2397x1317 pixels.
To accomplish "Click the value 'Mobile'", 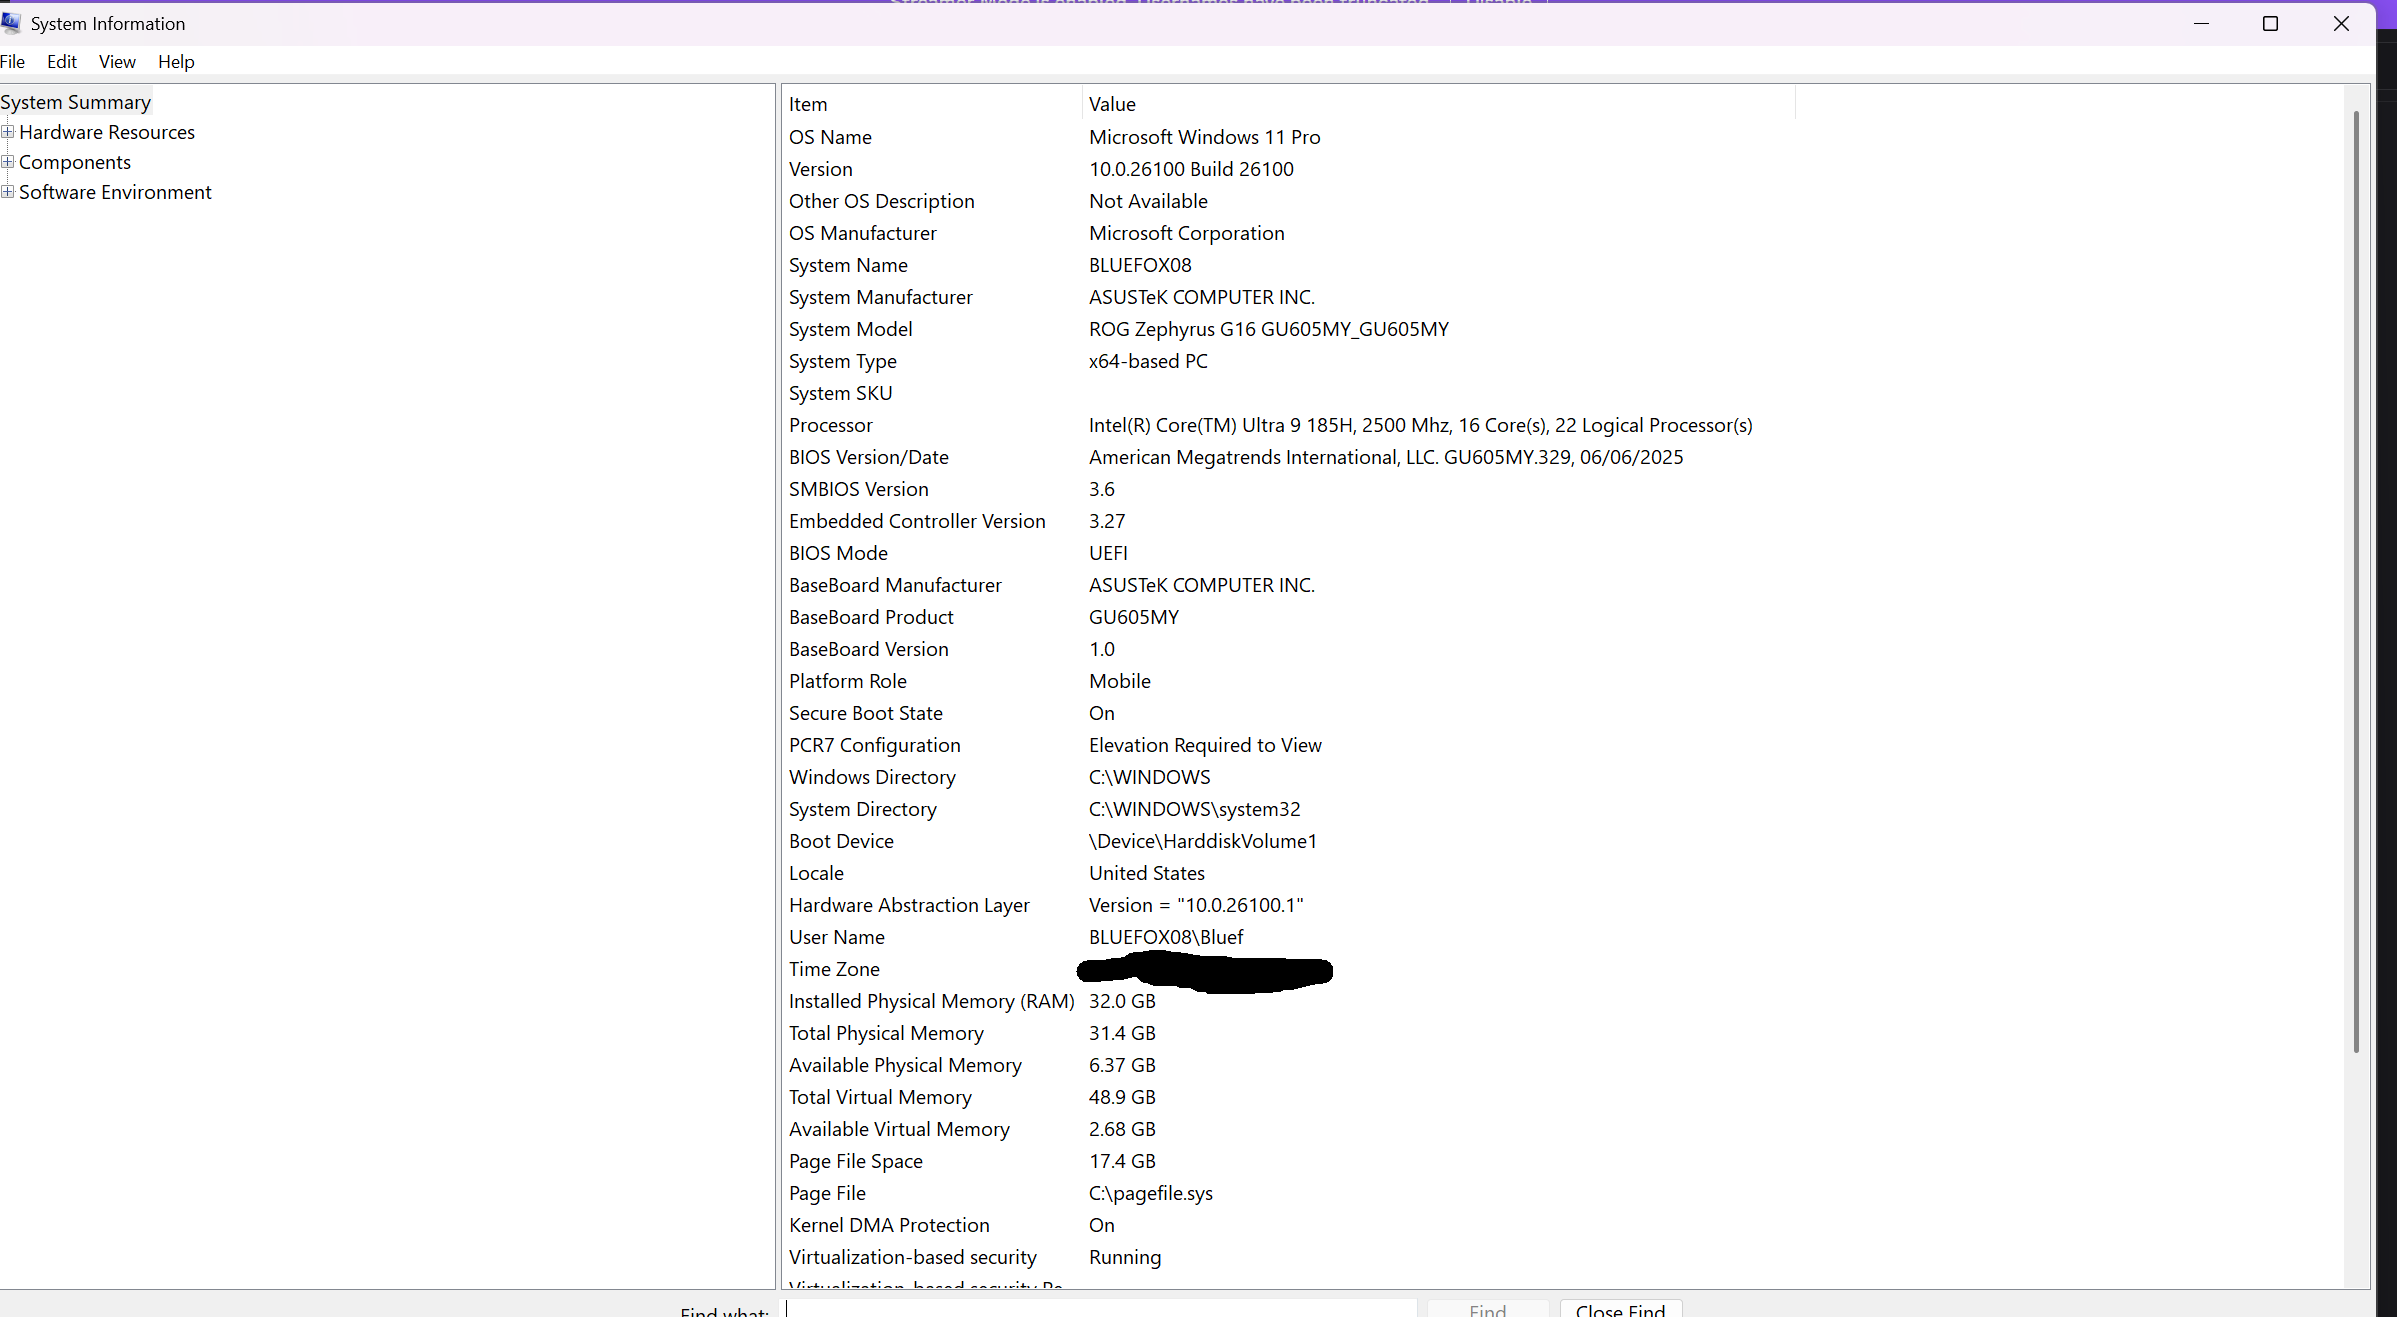I will (1119, 681).
